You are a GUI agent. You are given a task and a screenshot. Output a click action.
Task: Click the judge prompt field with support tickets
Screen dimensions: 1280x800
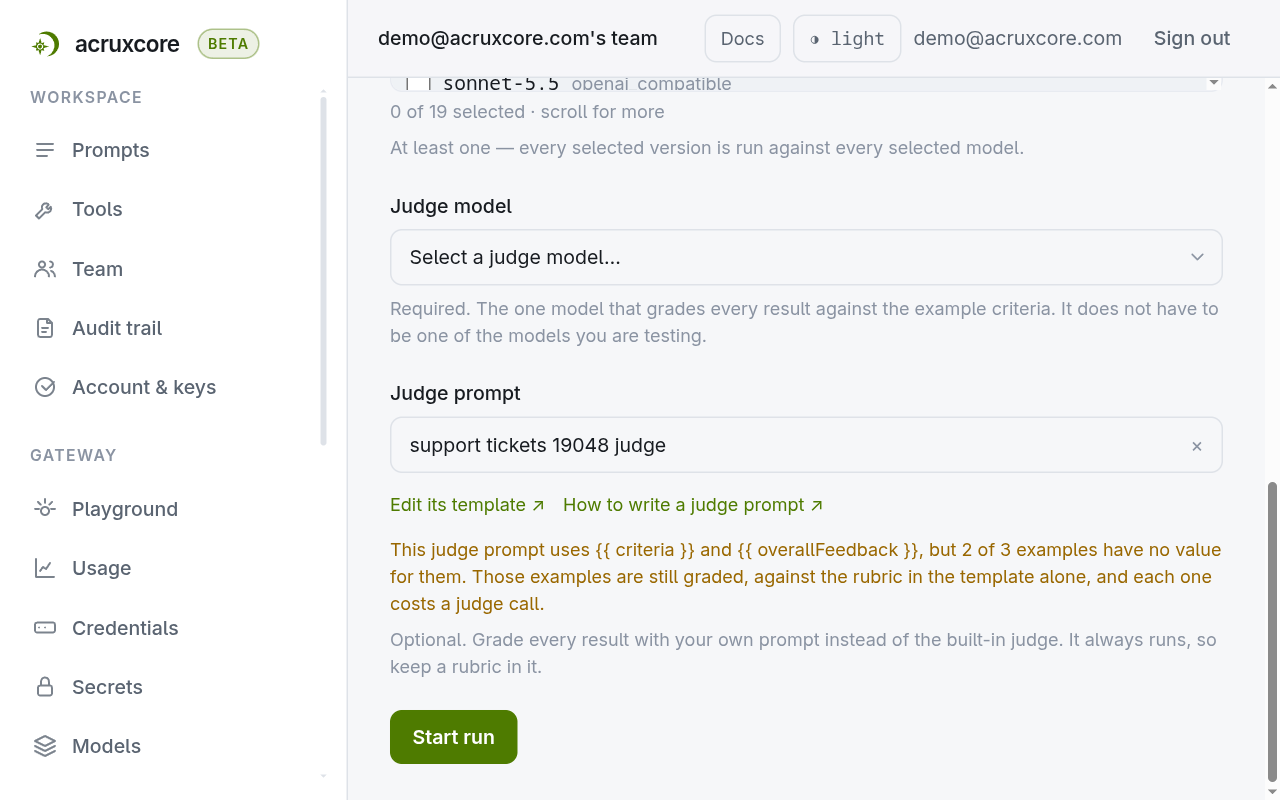click(806, 445)
